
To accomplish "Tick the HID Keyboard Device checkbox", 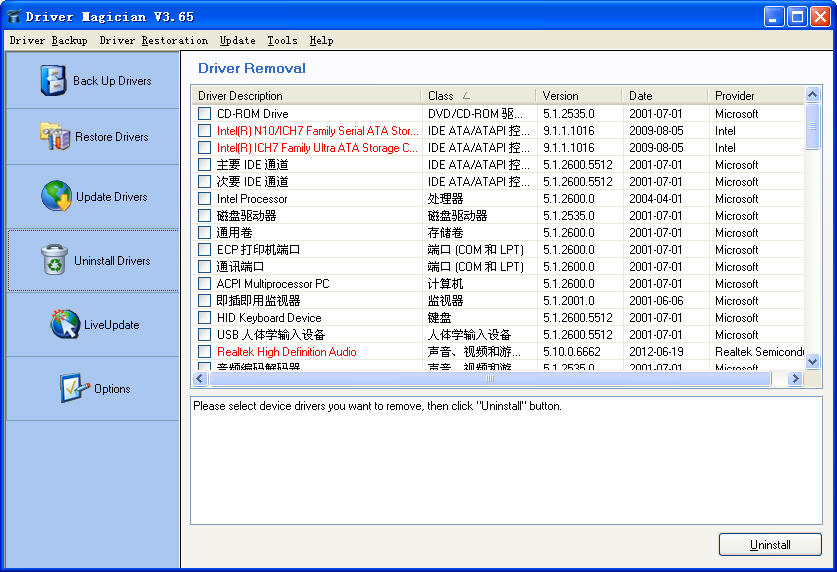I will [204, 317].
